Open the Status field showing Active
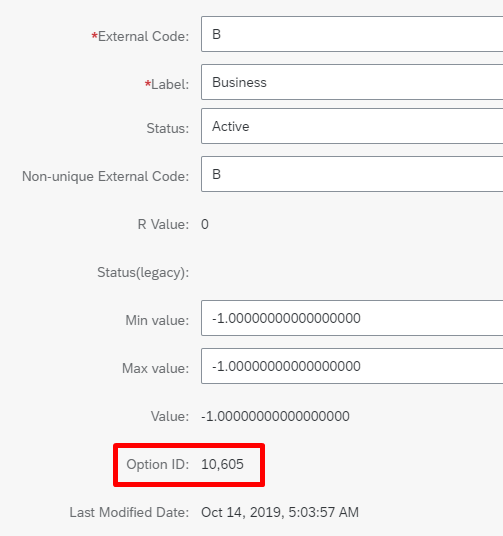 352,126
